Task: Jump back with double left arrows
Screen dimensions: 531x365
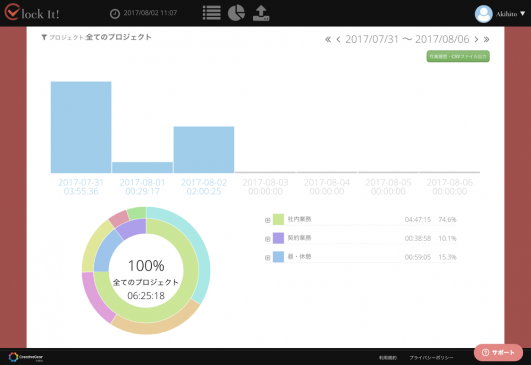Action: coord(328,40)
